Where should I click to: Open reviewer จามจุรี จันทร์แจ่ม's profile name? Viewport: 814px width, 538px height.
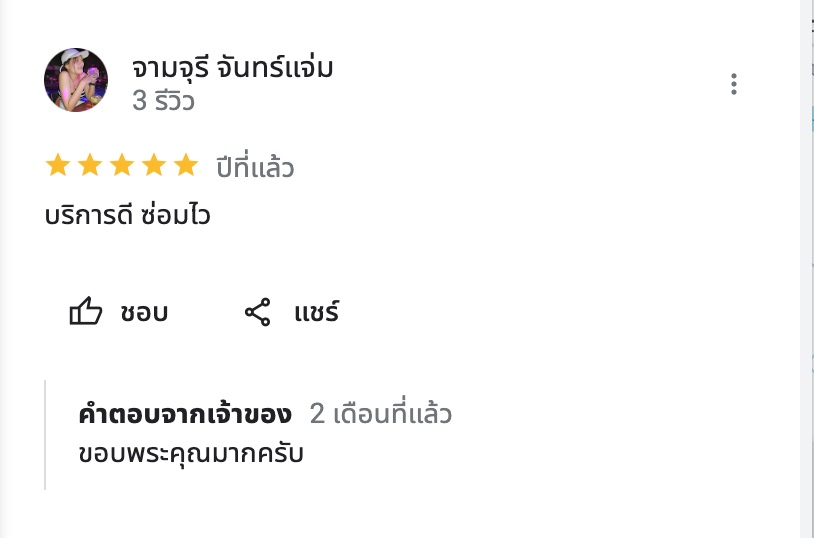click(x=232, y=68)
